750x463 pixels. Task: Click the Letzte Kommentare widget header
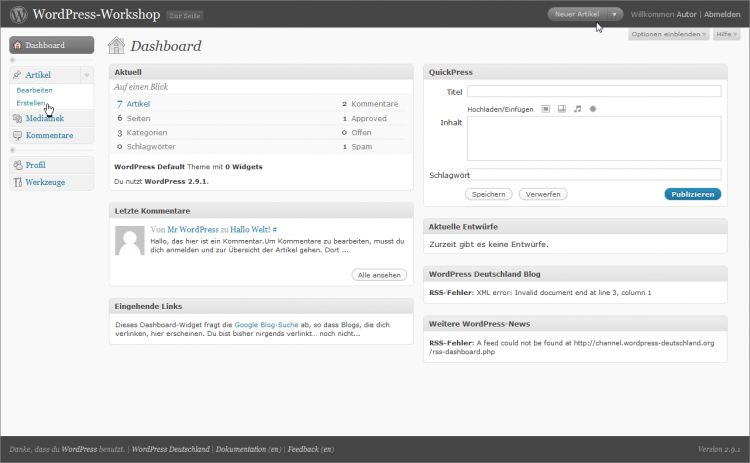(x=261, y=211)
